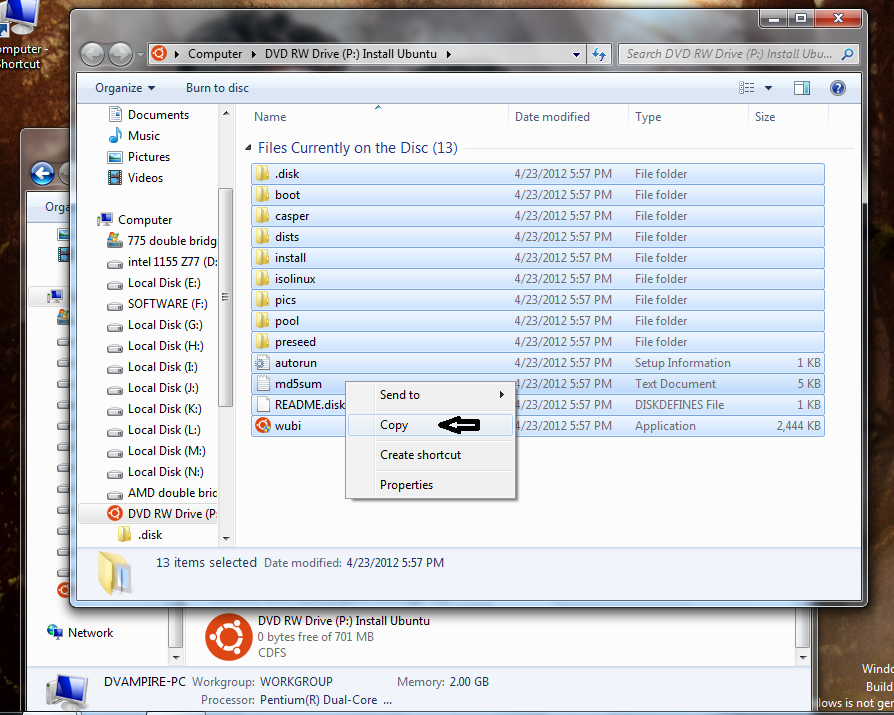Click Burn to disc button

217,88
